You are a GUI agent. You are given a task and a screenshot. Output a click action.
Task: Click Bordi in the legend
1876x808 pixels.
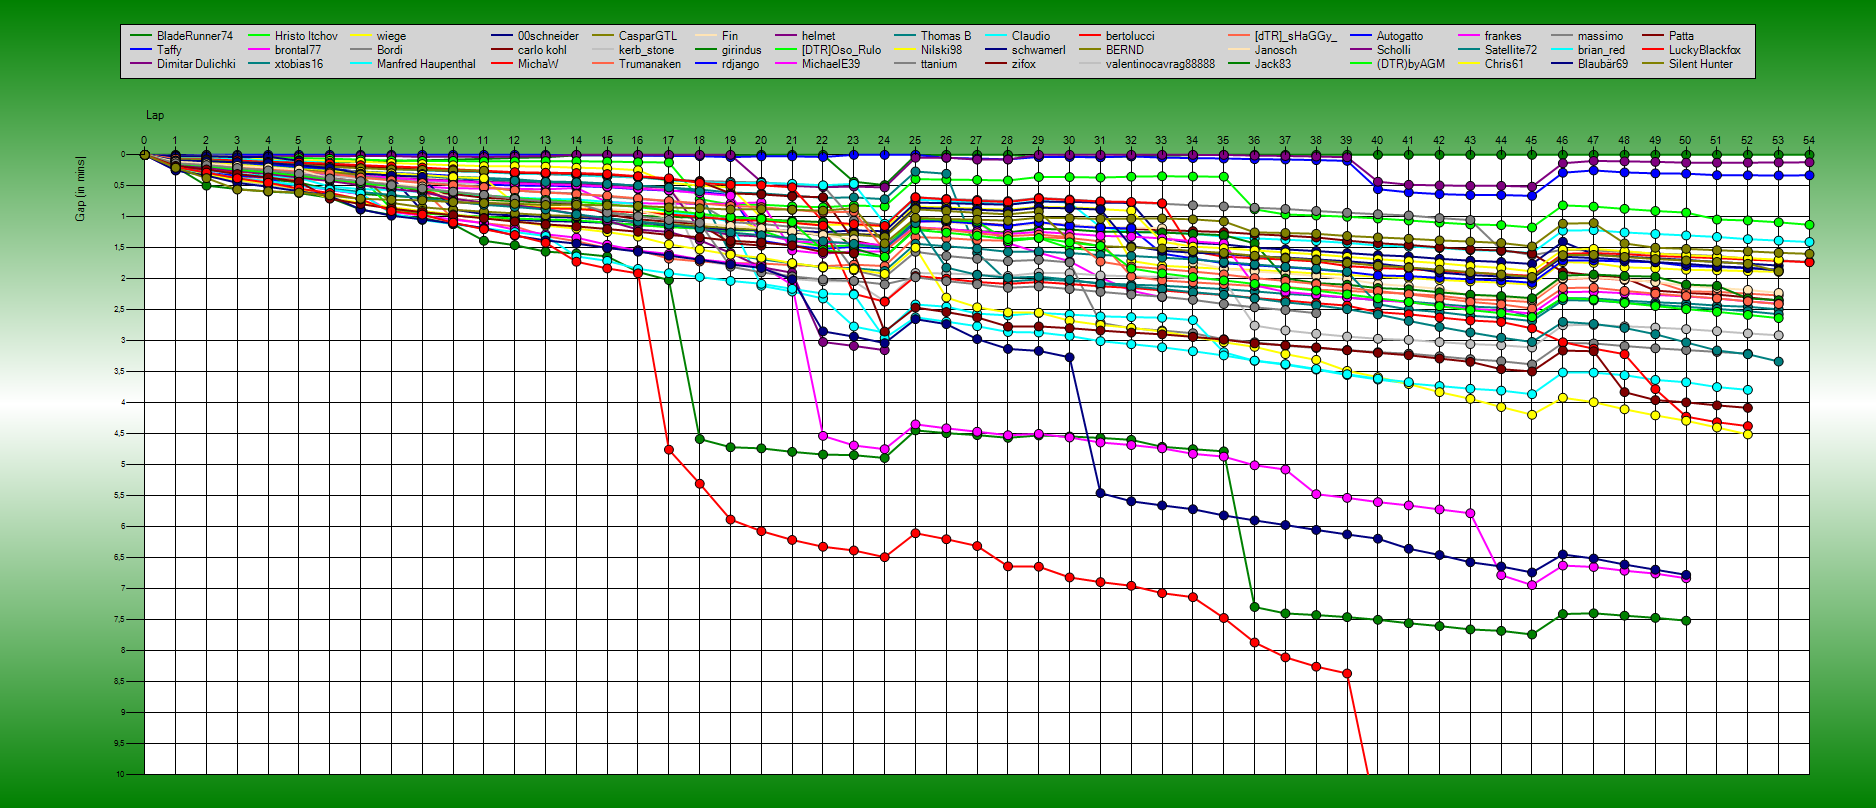(390, 50)
